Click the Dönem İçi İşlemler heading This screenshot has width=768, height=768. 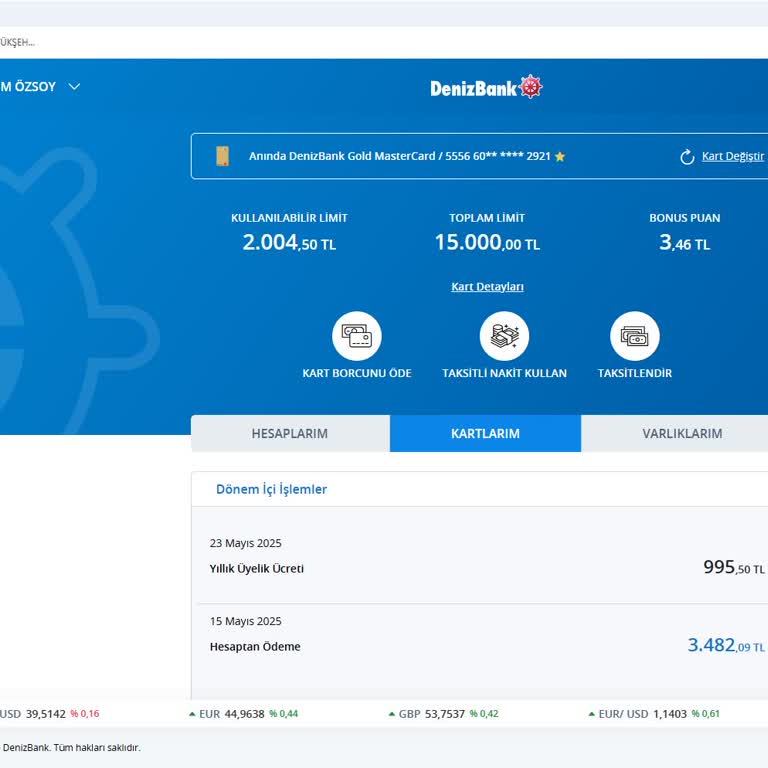point(271,489)
